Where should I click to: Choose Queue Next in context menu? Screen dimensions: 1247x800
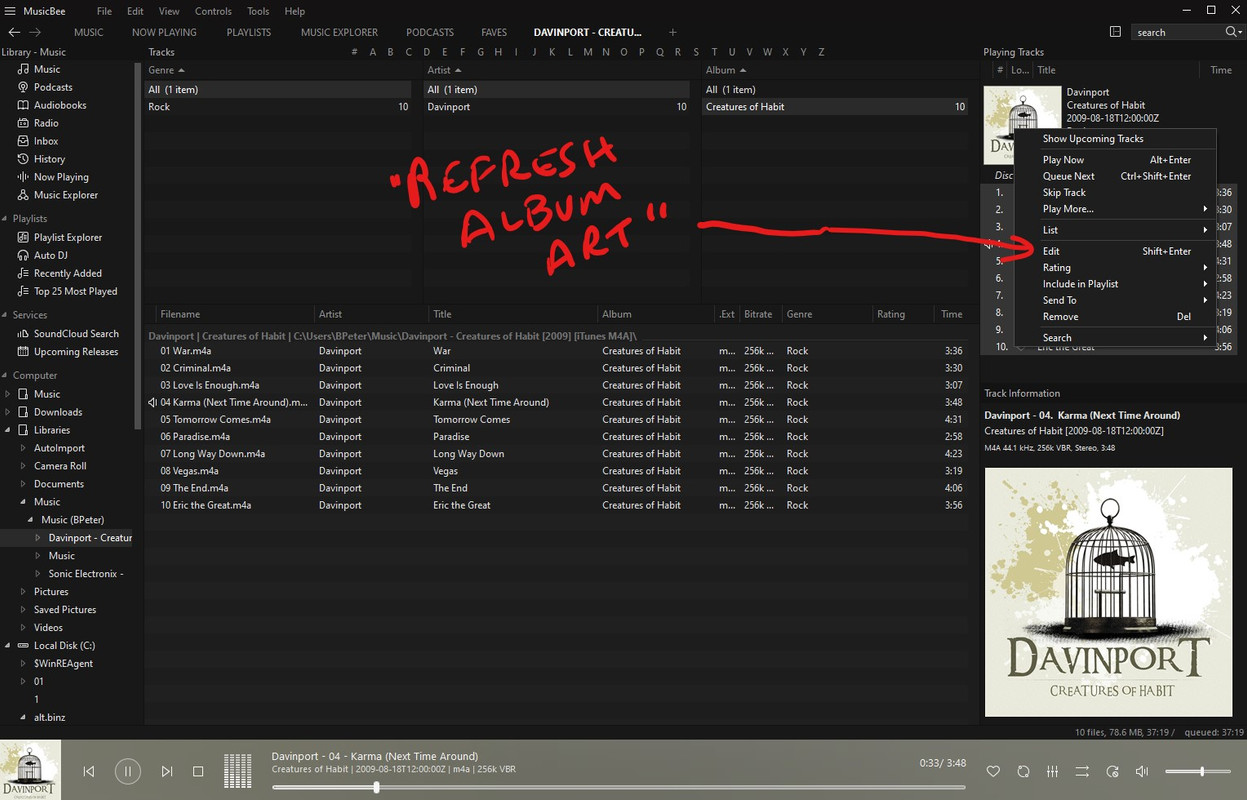1115,176
